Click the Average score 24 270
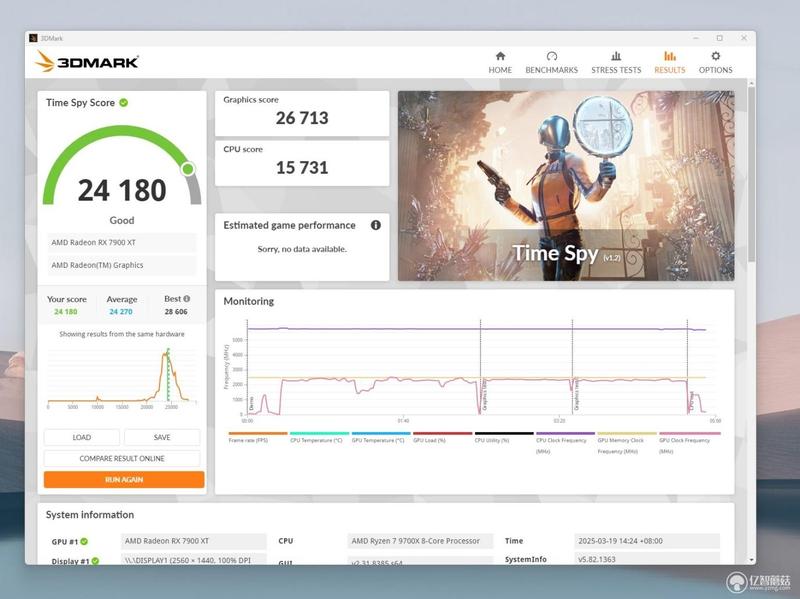This screenshot has width=800, height=599. (121, 311)
